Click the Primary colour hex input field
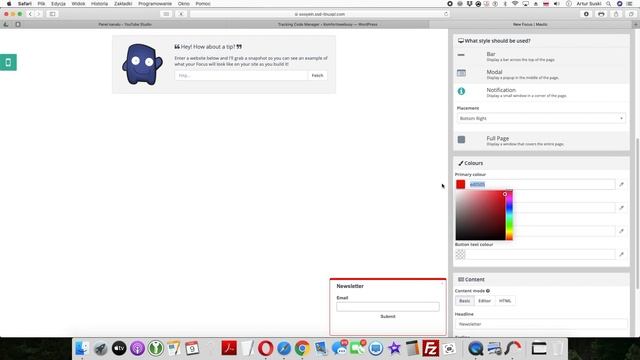Viewport: 640px width, 360px height. point(541,184)
